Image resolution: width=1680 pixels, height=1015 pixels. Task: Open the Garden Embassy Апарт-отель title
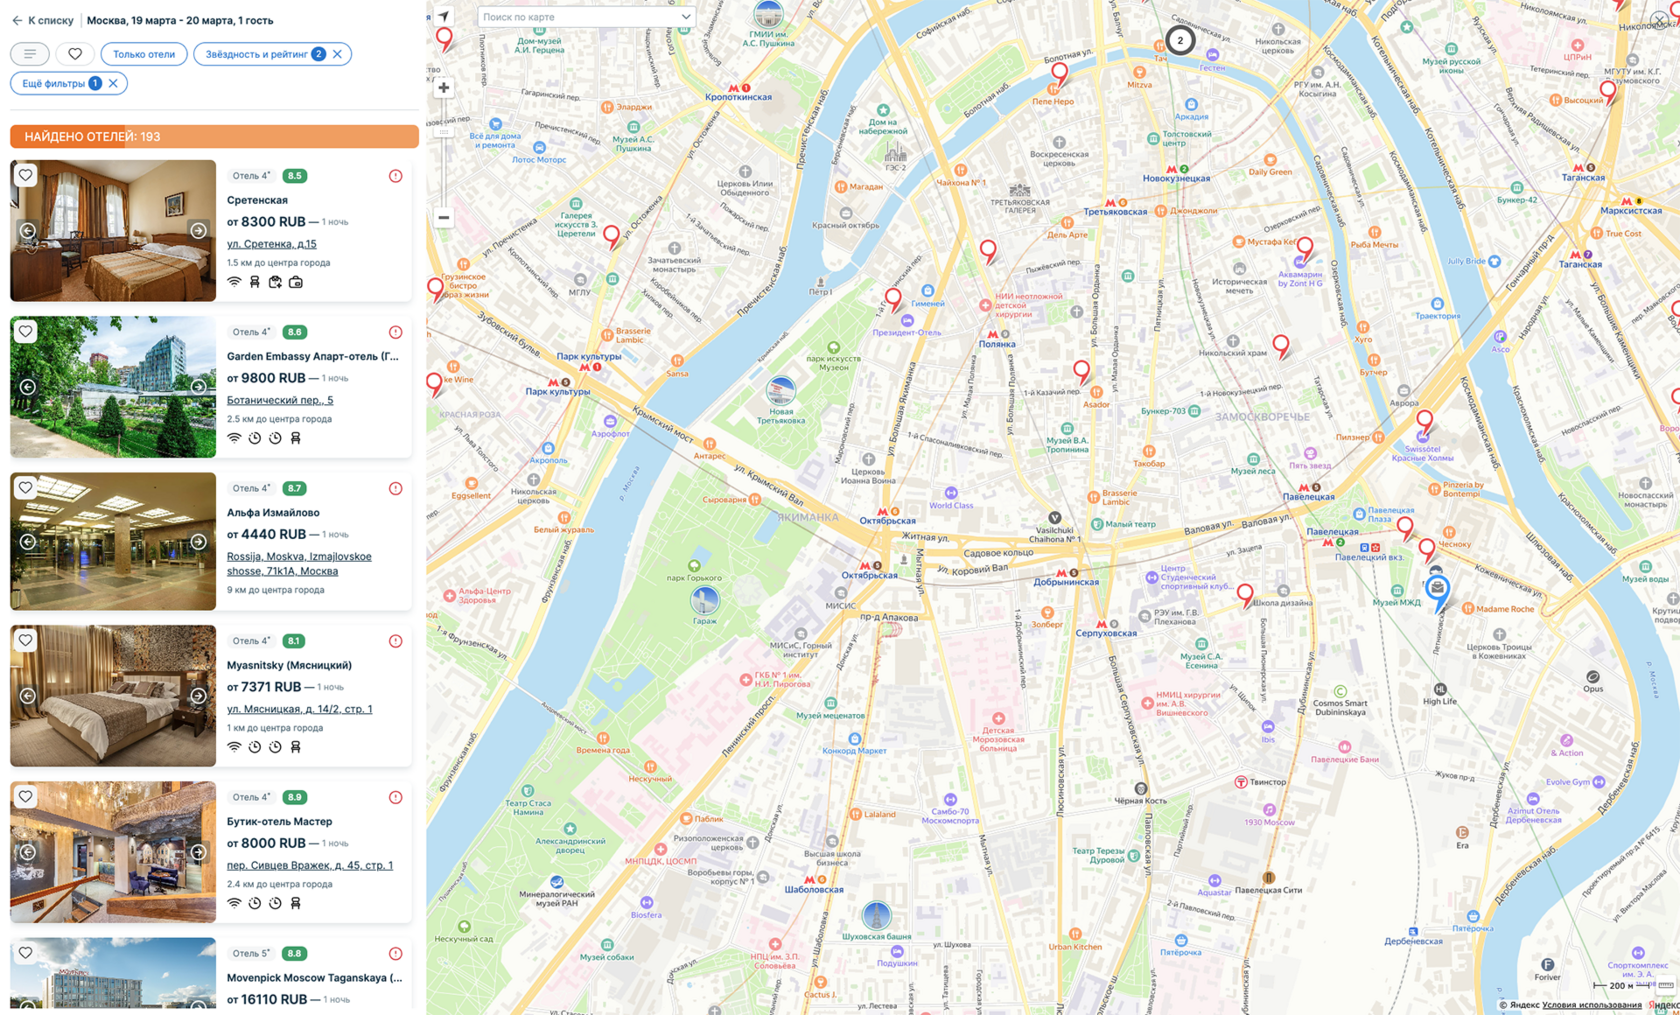click(313, 356)
